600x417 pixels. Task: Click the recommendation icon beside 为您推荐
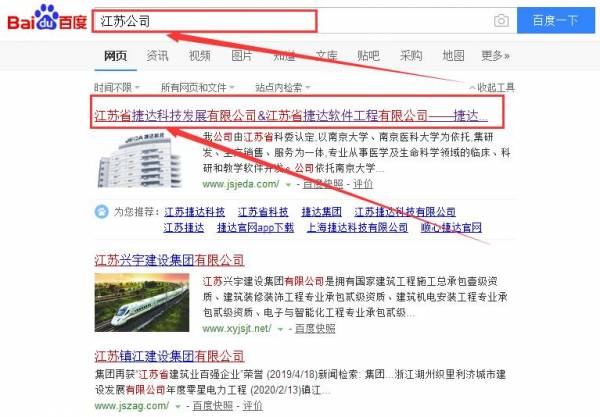101,212
